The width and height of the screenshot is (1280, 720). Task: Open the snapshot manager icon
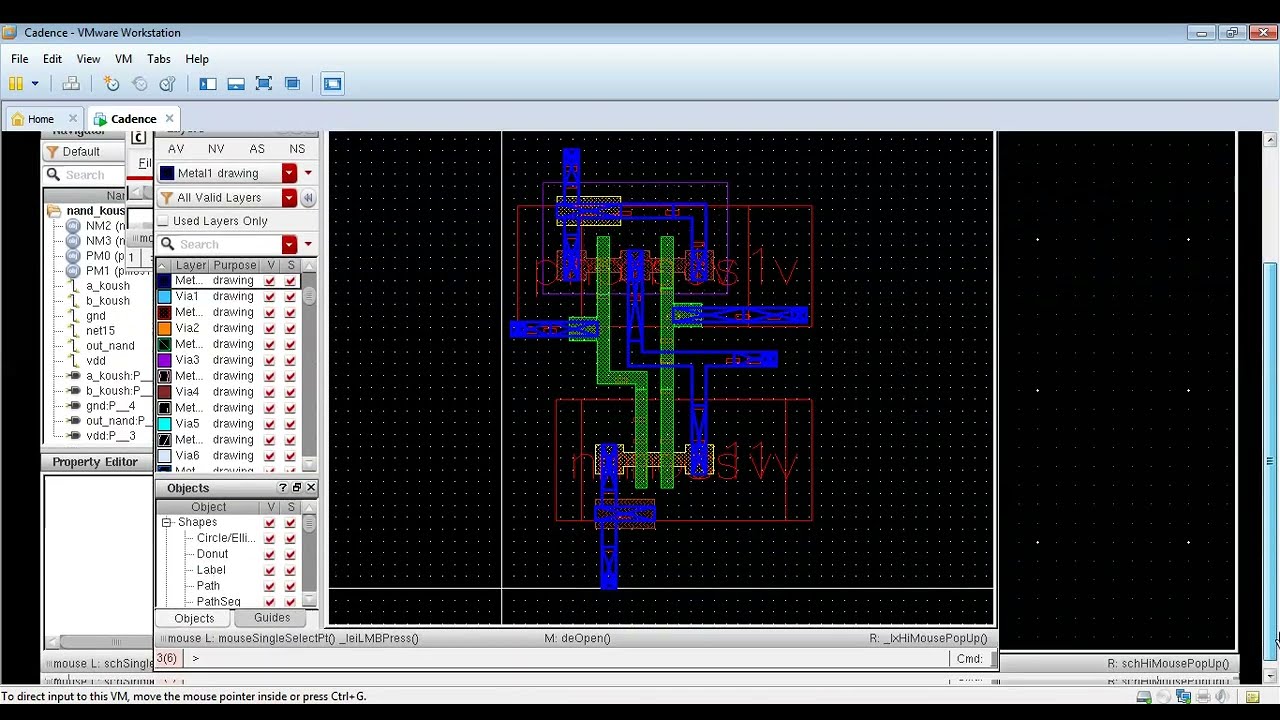(167, 84)
